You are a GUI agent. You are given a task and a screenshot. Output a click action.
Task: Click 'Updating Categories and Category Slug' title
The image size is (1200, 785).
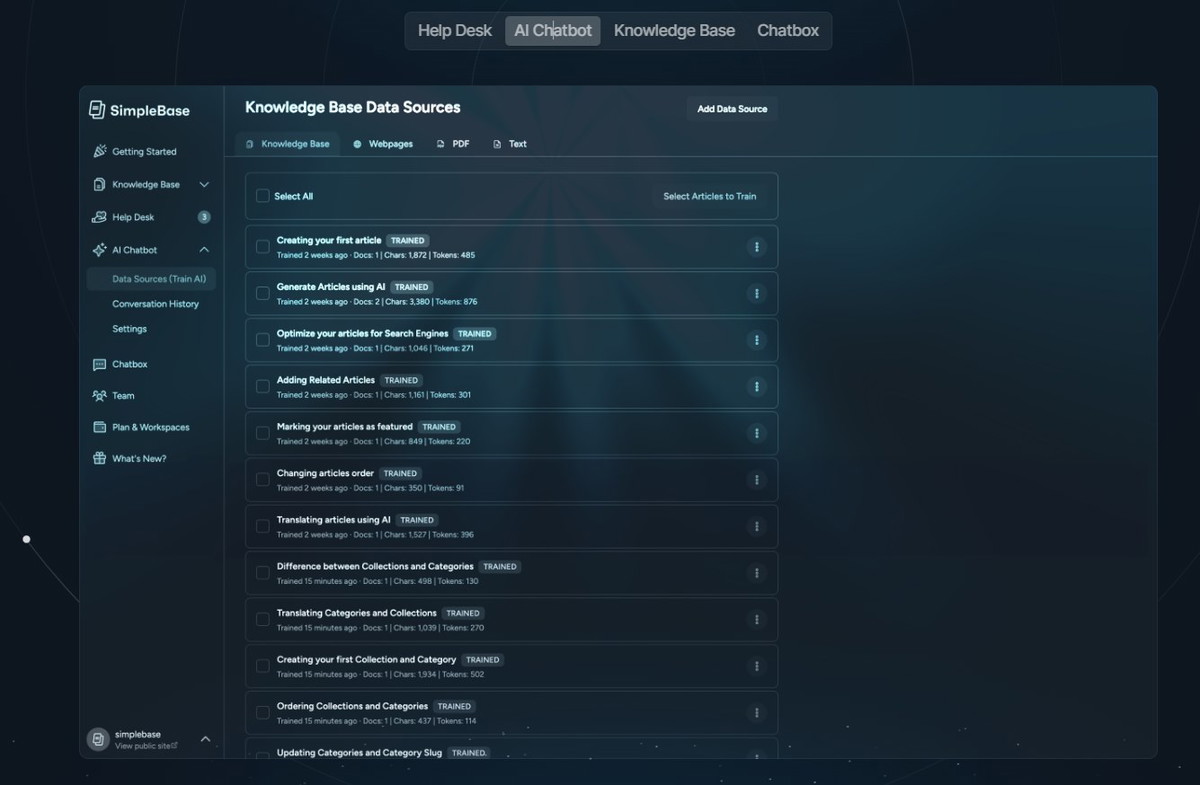pyautogui.click(x=359, y=753)
